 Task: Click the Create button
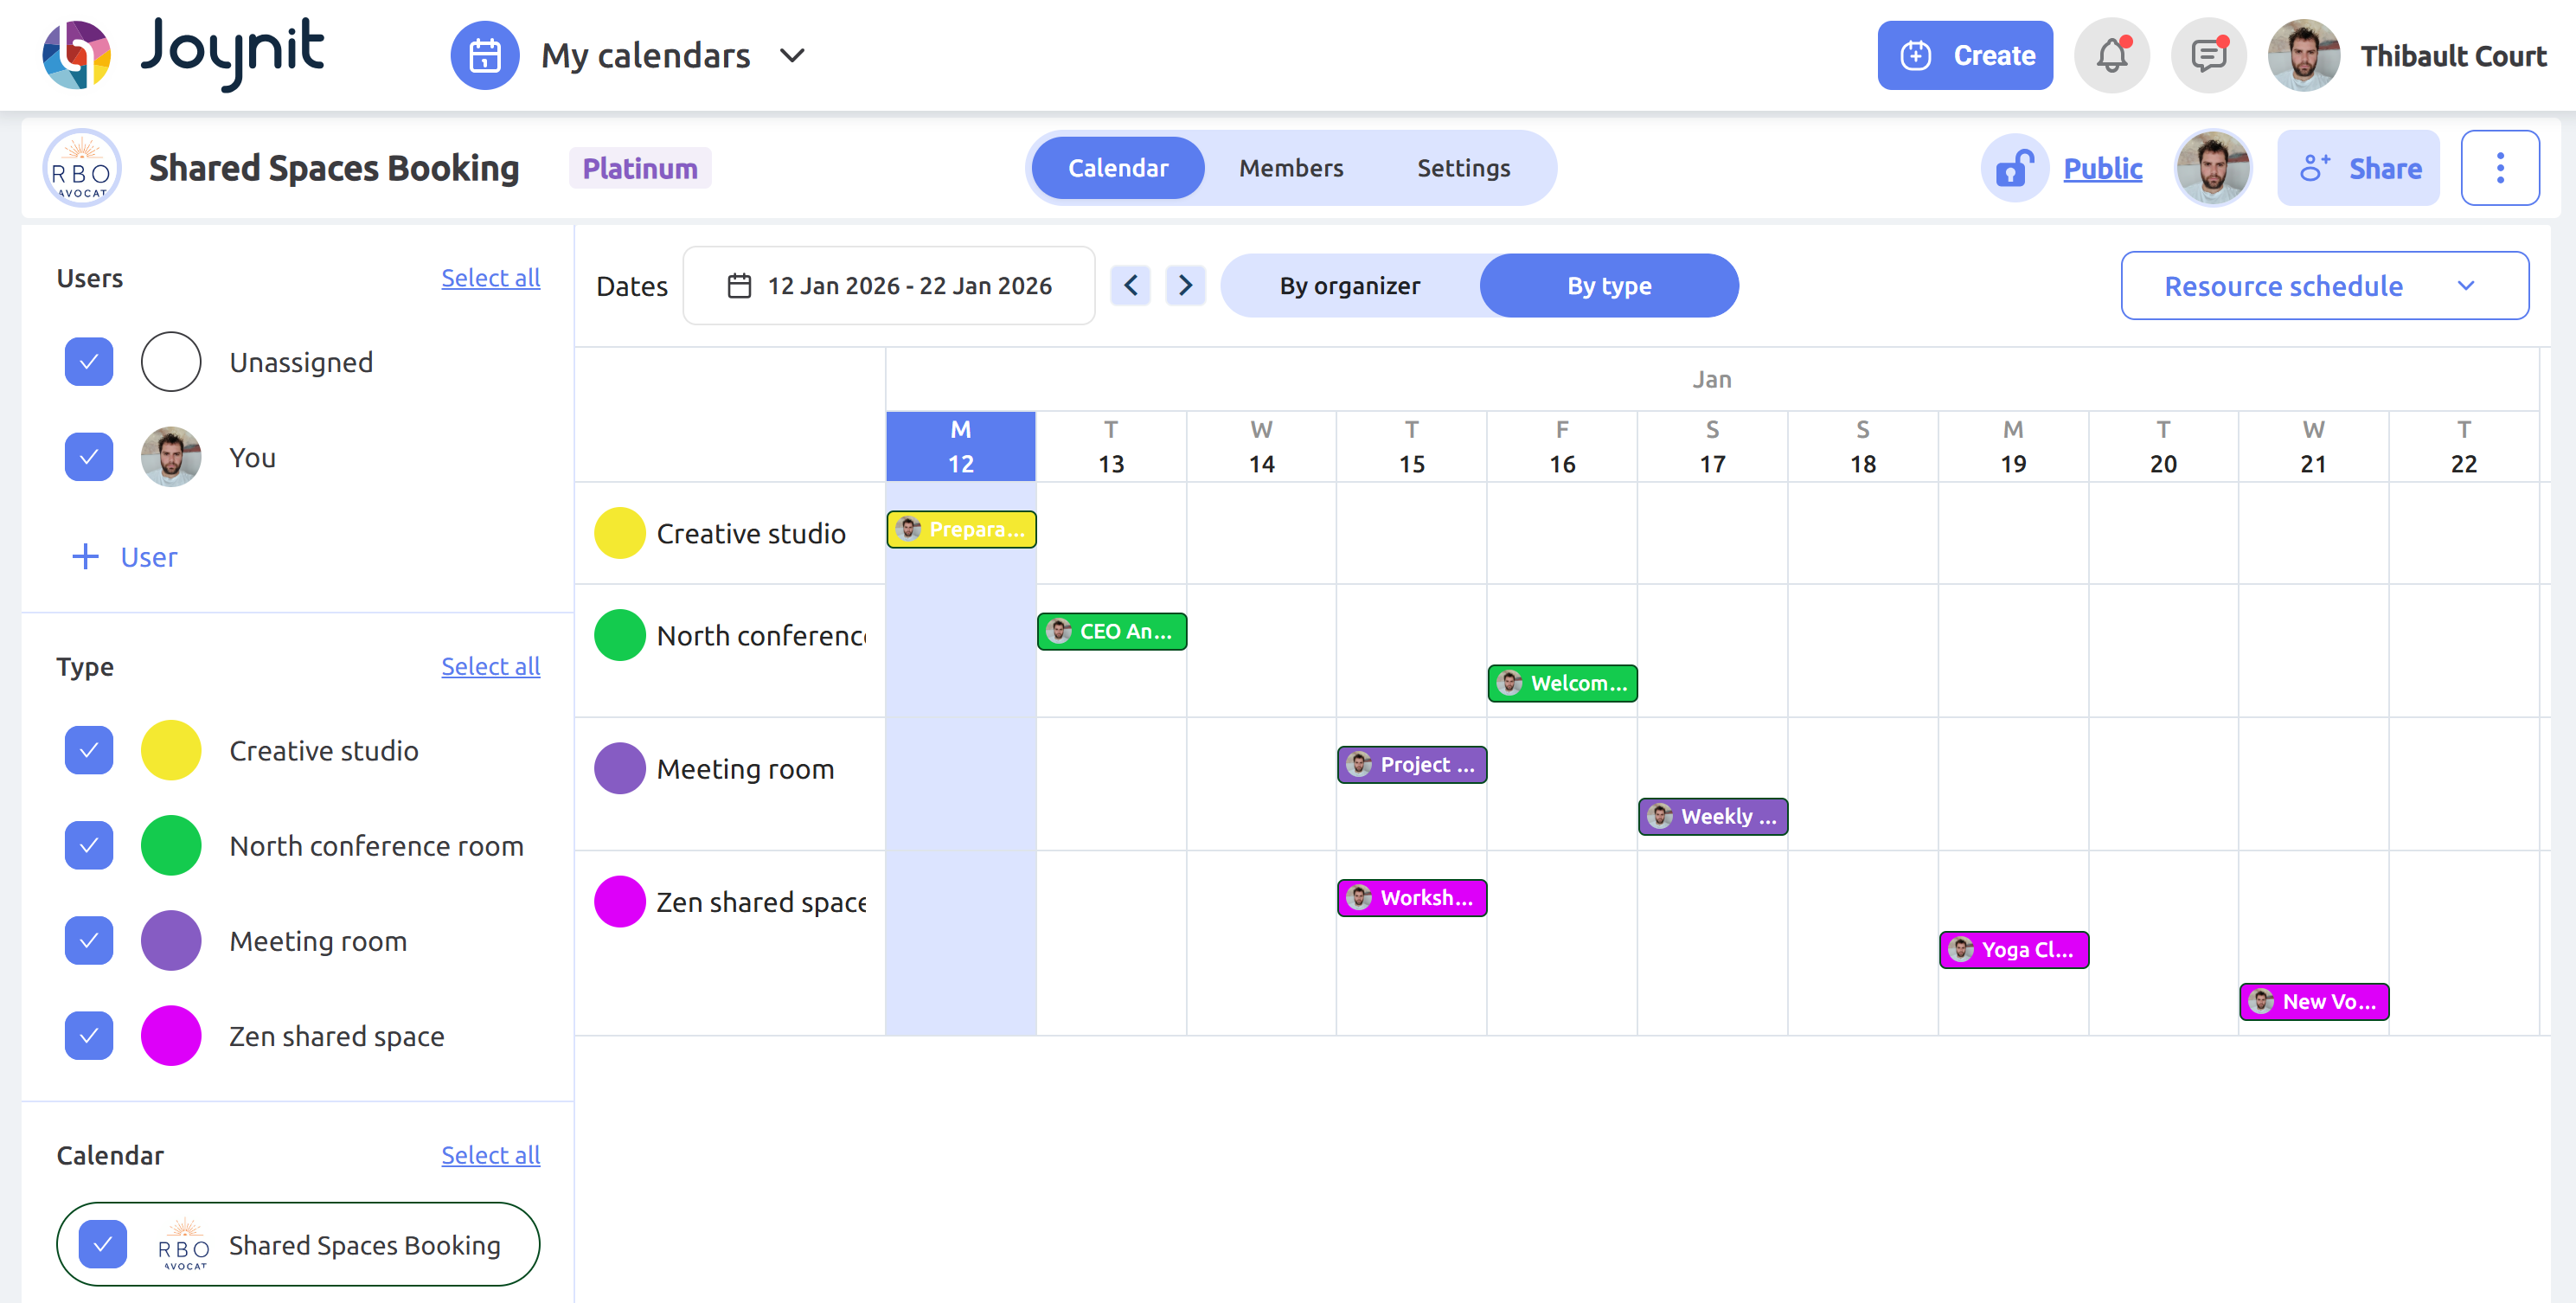pos(1964,55)
